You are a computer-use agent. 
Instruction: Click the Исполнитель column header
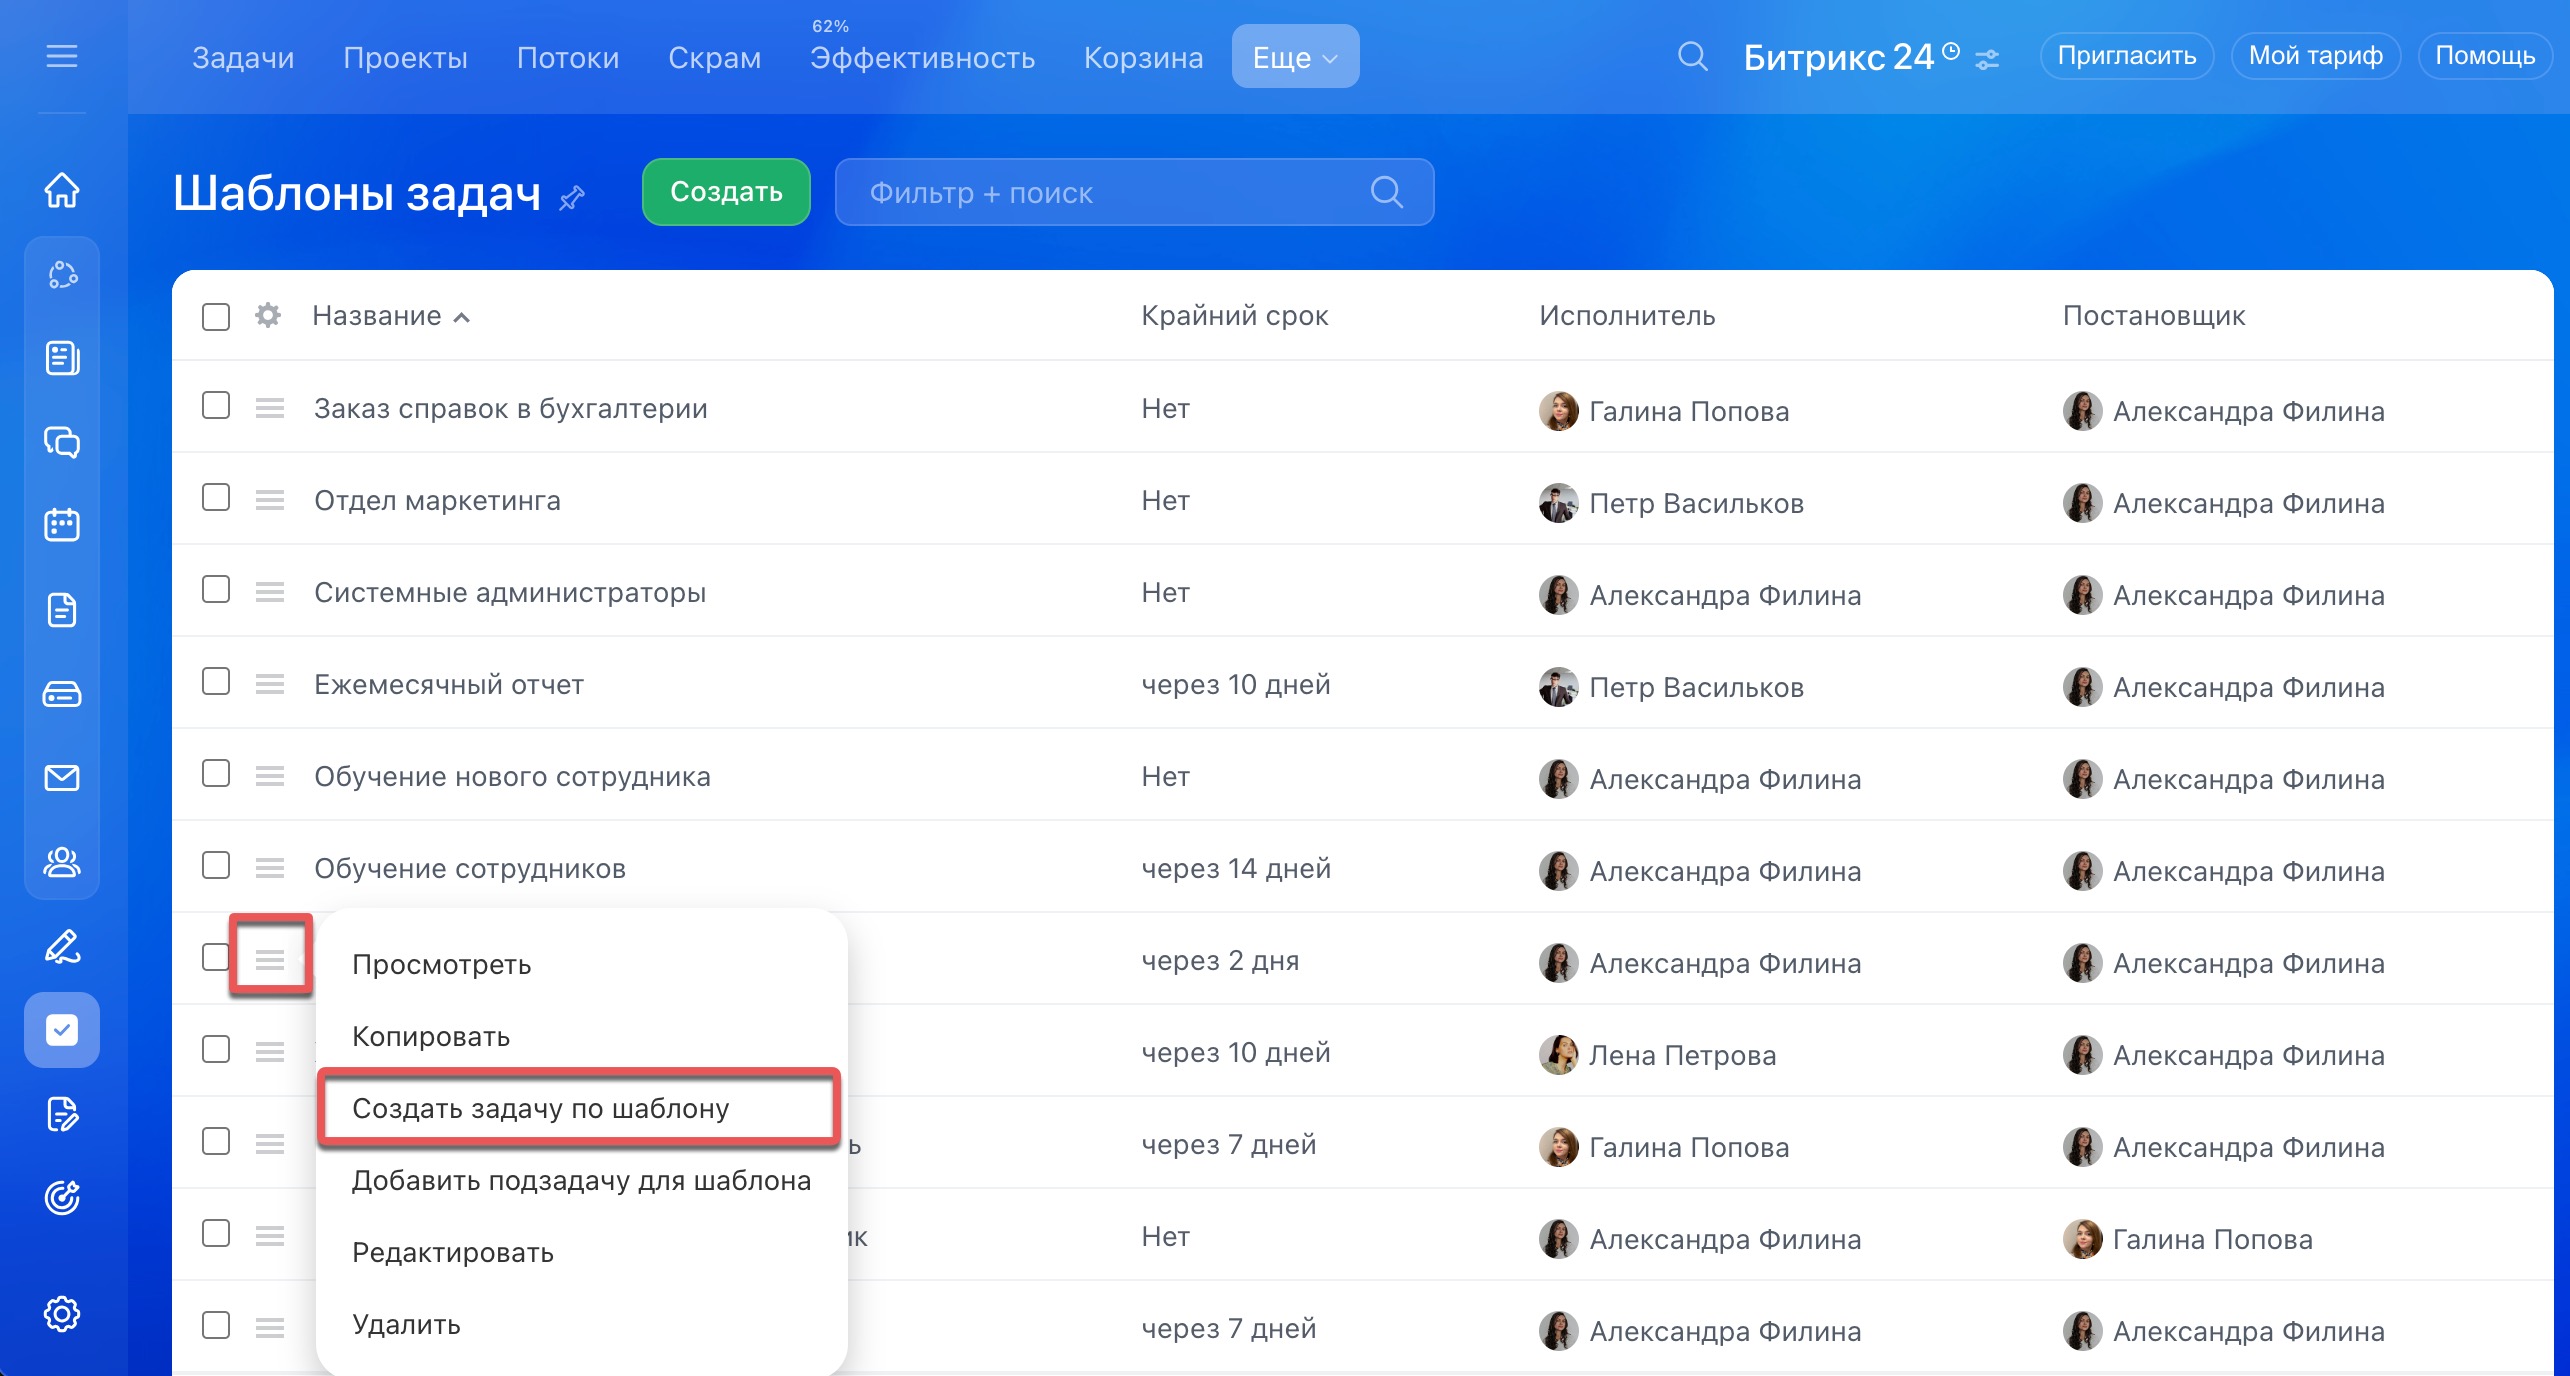[x=1627, y=316]
